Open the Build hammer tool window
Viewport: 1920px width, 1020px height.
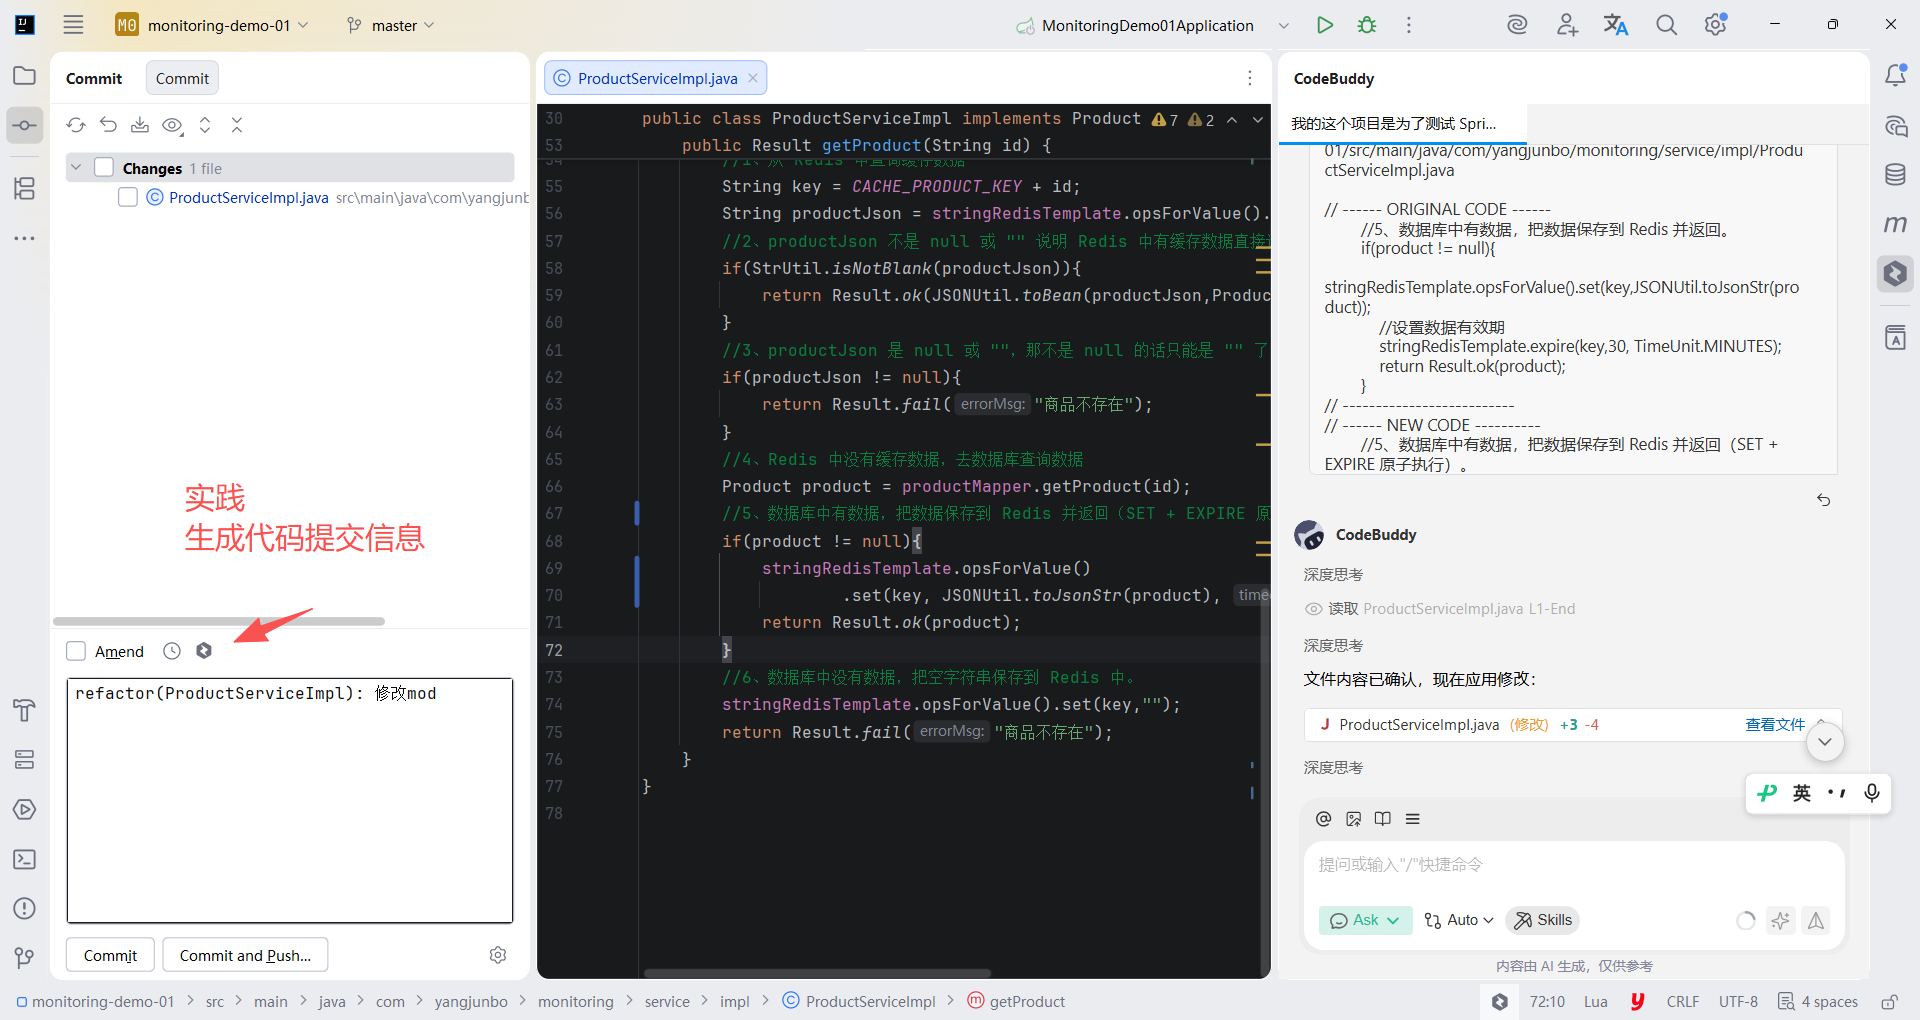pos(25,710)
